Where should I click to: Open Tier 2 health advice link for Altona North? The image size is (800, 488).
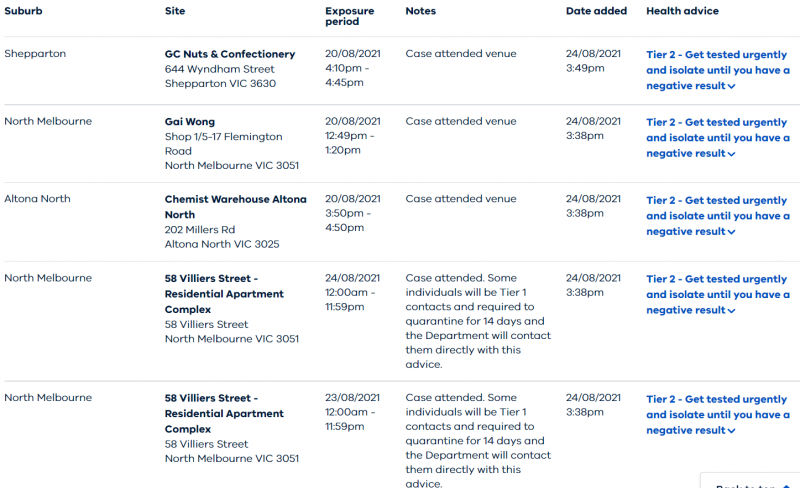pyautogui.click(x=717, y=215)
